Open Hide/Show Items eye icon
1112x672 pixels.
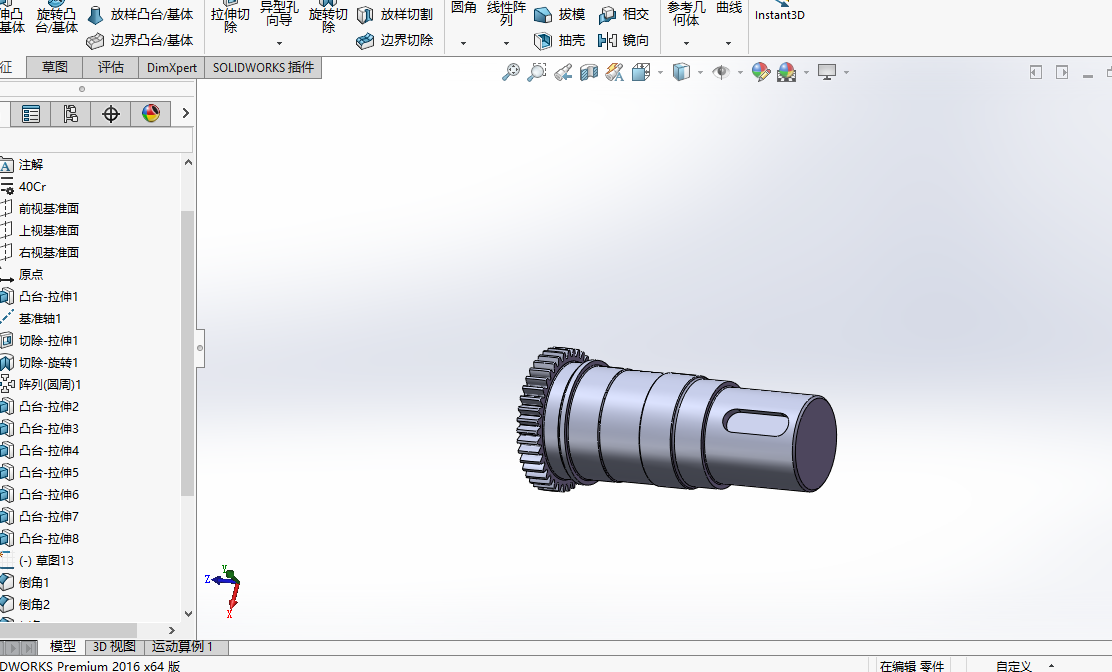coord(721,72)
